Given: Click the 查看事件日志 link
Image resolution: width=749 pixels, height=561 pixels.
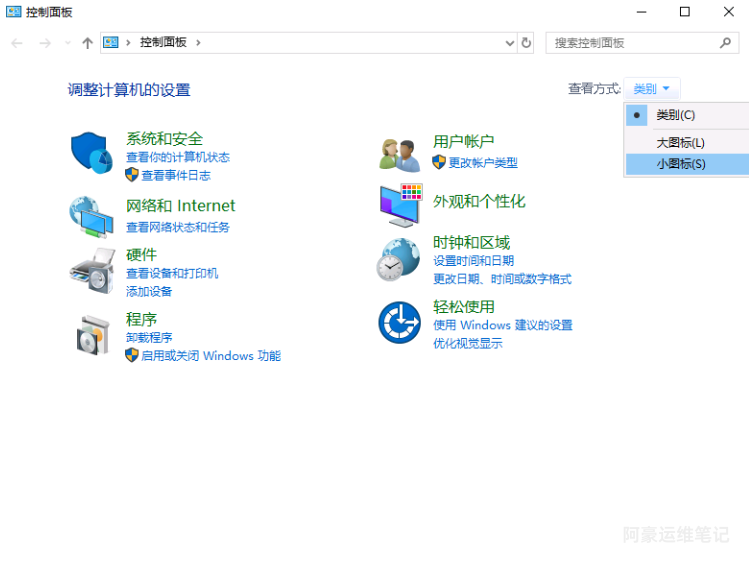Looking at the screenshot, I should coord(175,175).
